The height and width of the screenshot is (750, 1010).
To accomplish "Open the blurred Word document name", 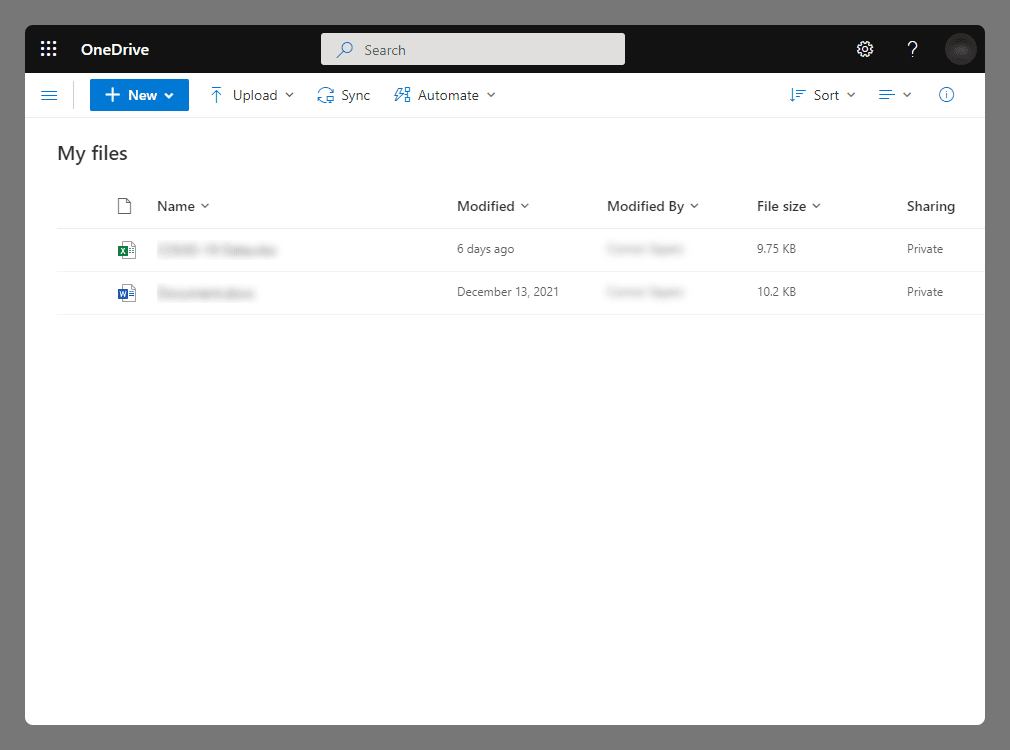I will tap(205, 293).
